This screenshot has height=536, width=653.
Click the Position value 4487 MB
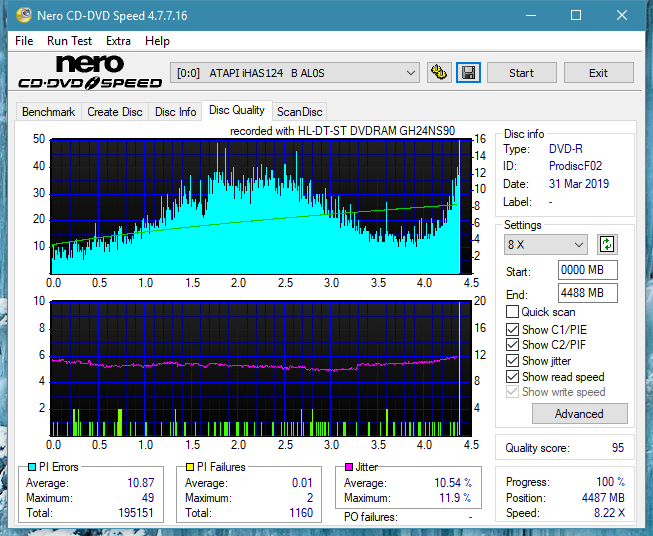[x=603, y=498]
